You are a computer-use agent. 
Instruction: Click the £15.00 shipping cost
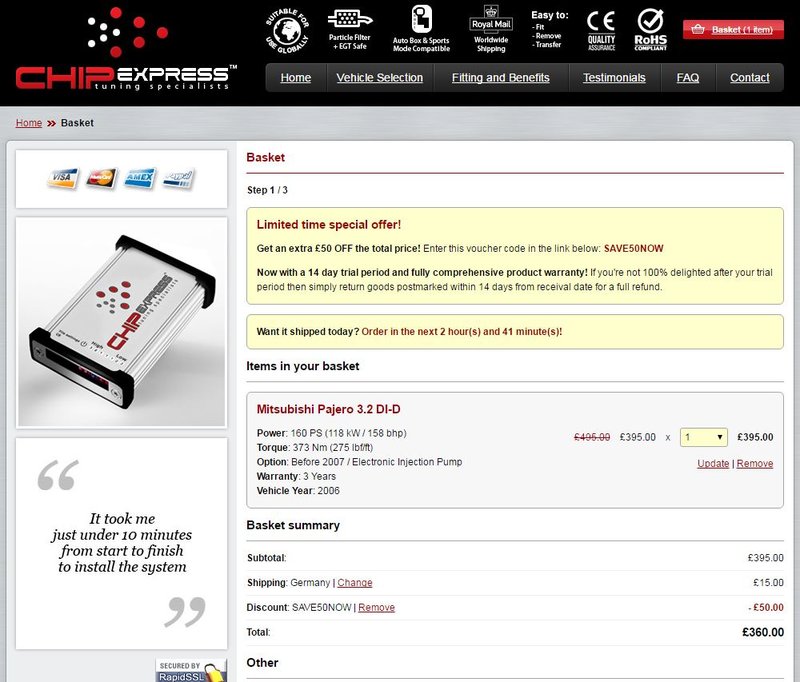[x=768, y=583]
